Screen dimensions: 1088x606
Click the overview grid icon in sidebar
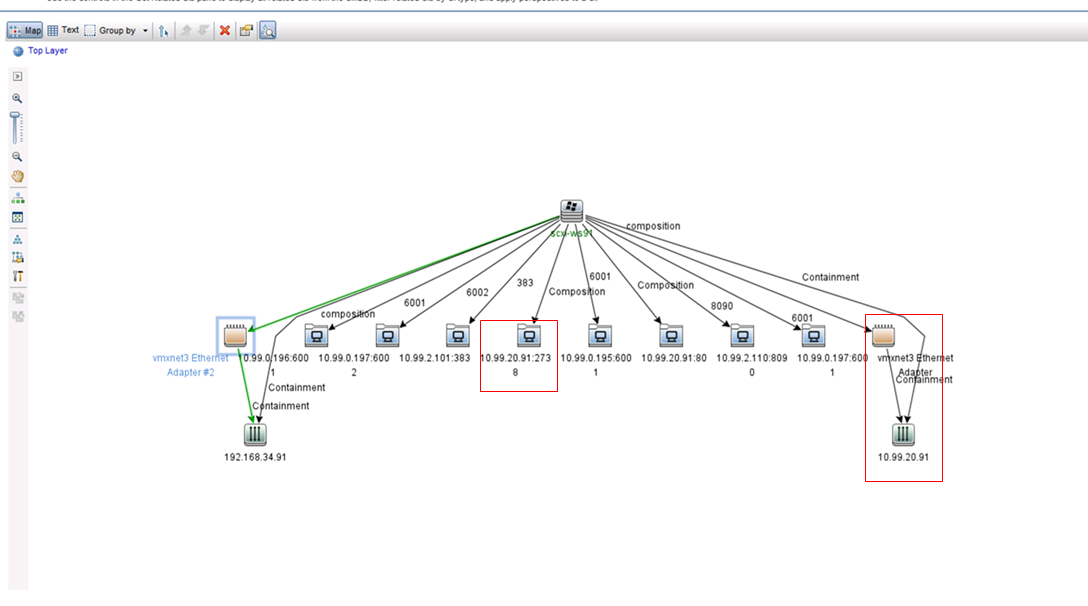[17, 217]
